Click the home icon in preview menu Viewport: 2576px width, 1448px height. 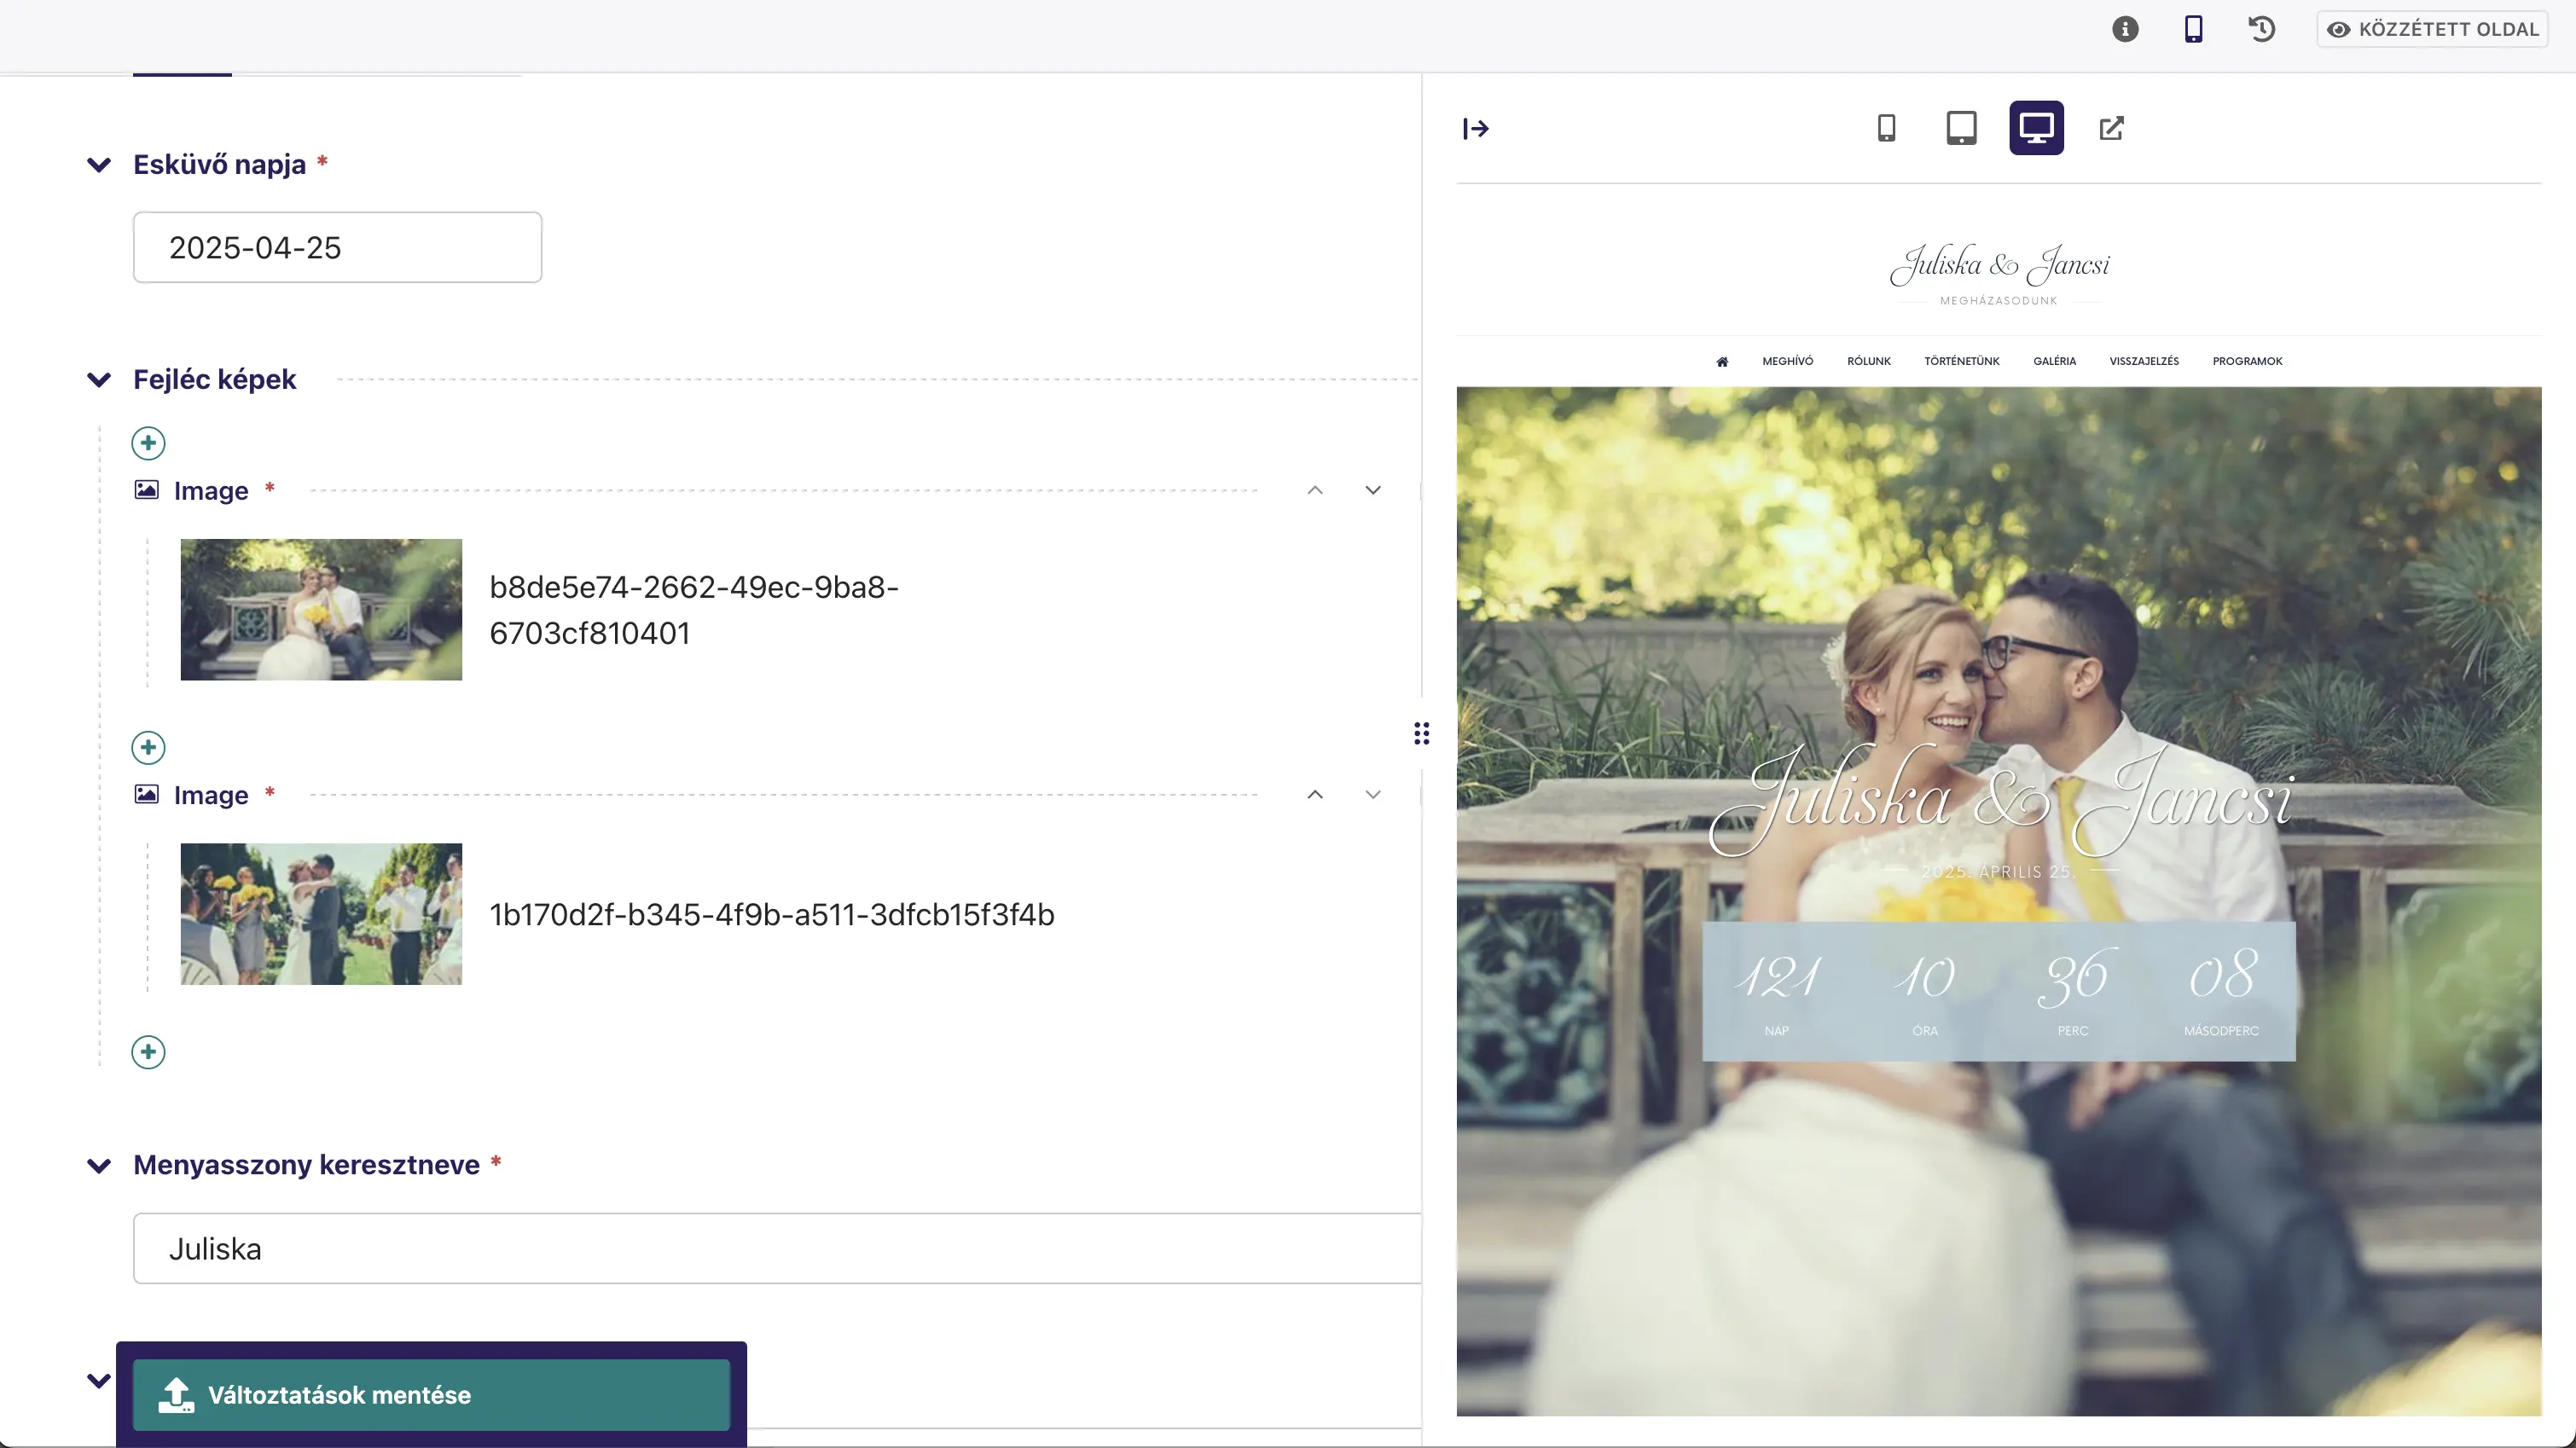coord(1722,362)
